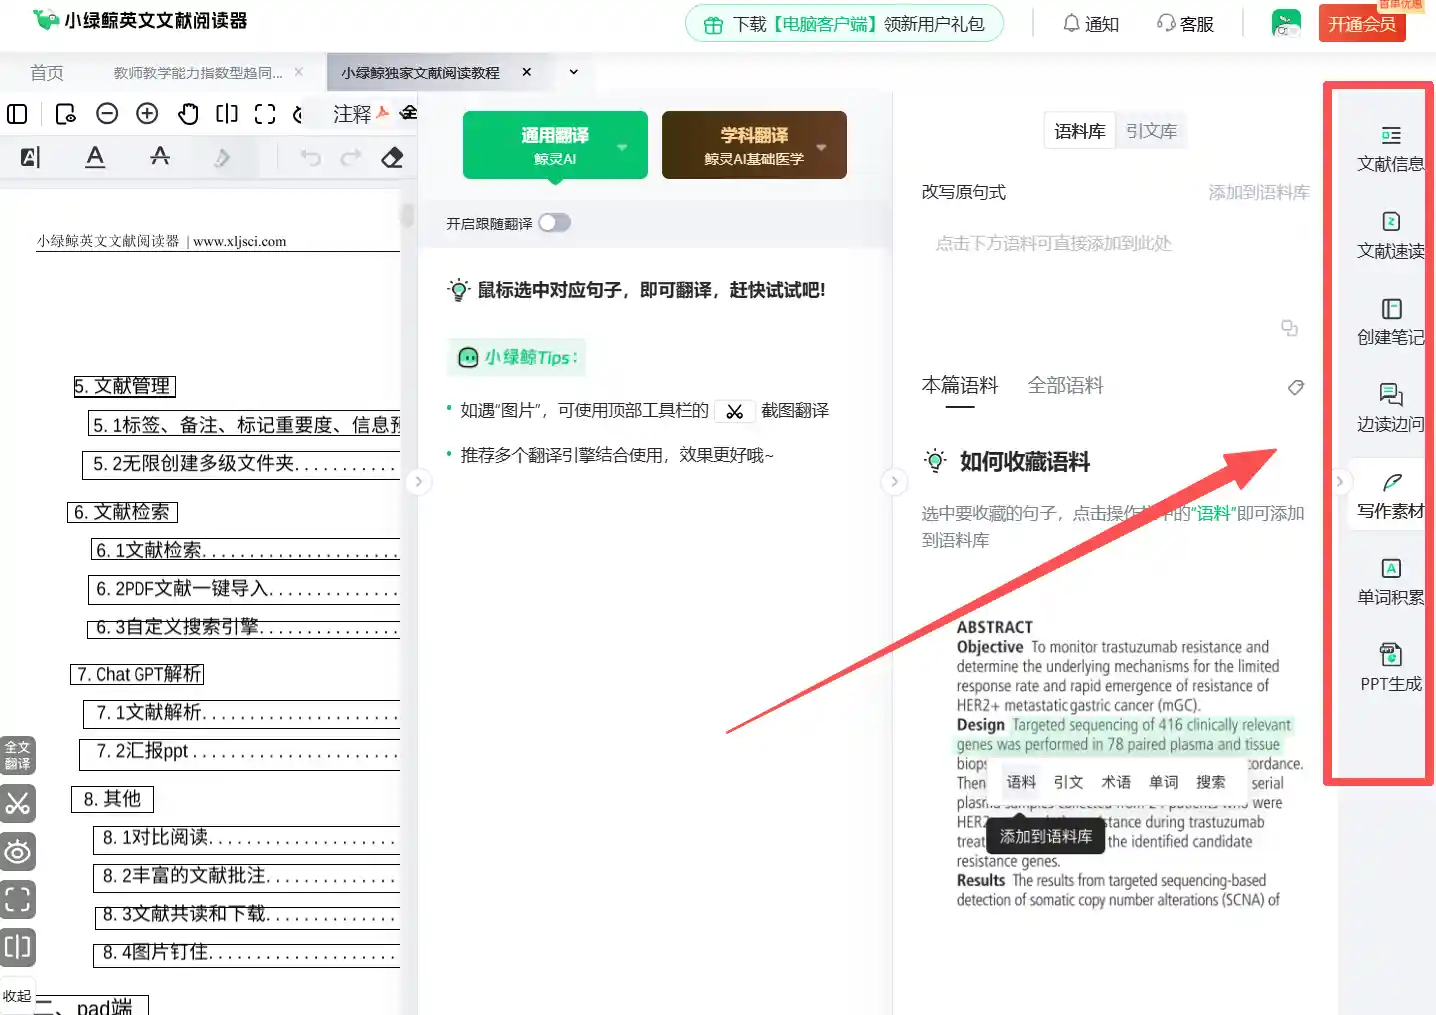
Task: Toggle the left sidebar panel icon
Action: tap(17, 114)
